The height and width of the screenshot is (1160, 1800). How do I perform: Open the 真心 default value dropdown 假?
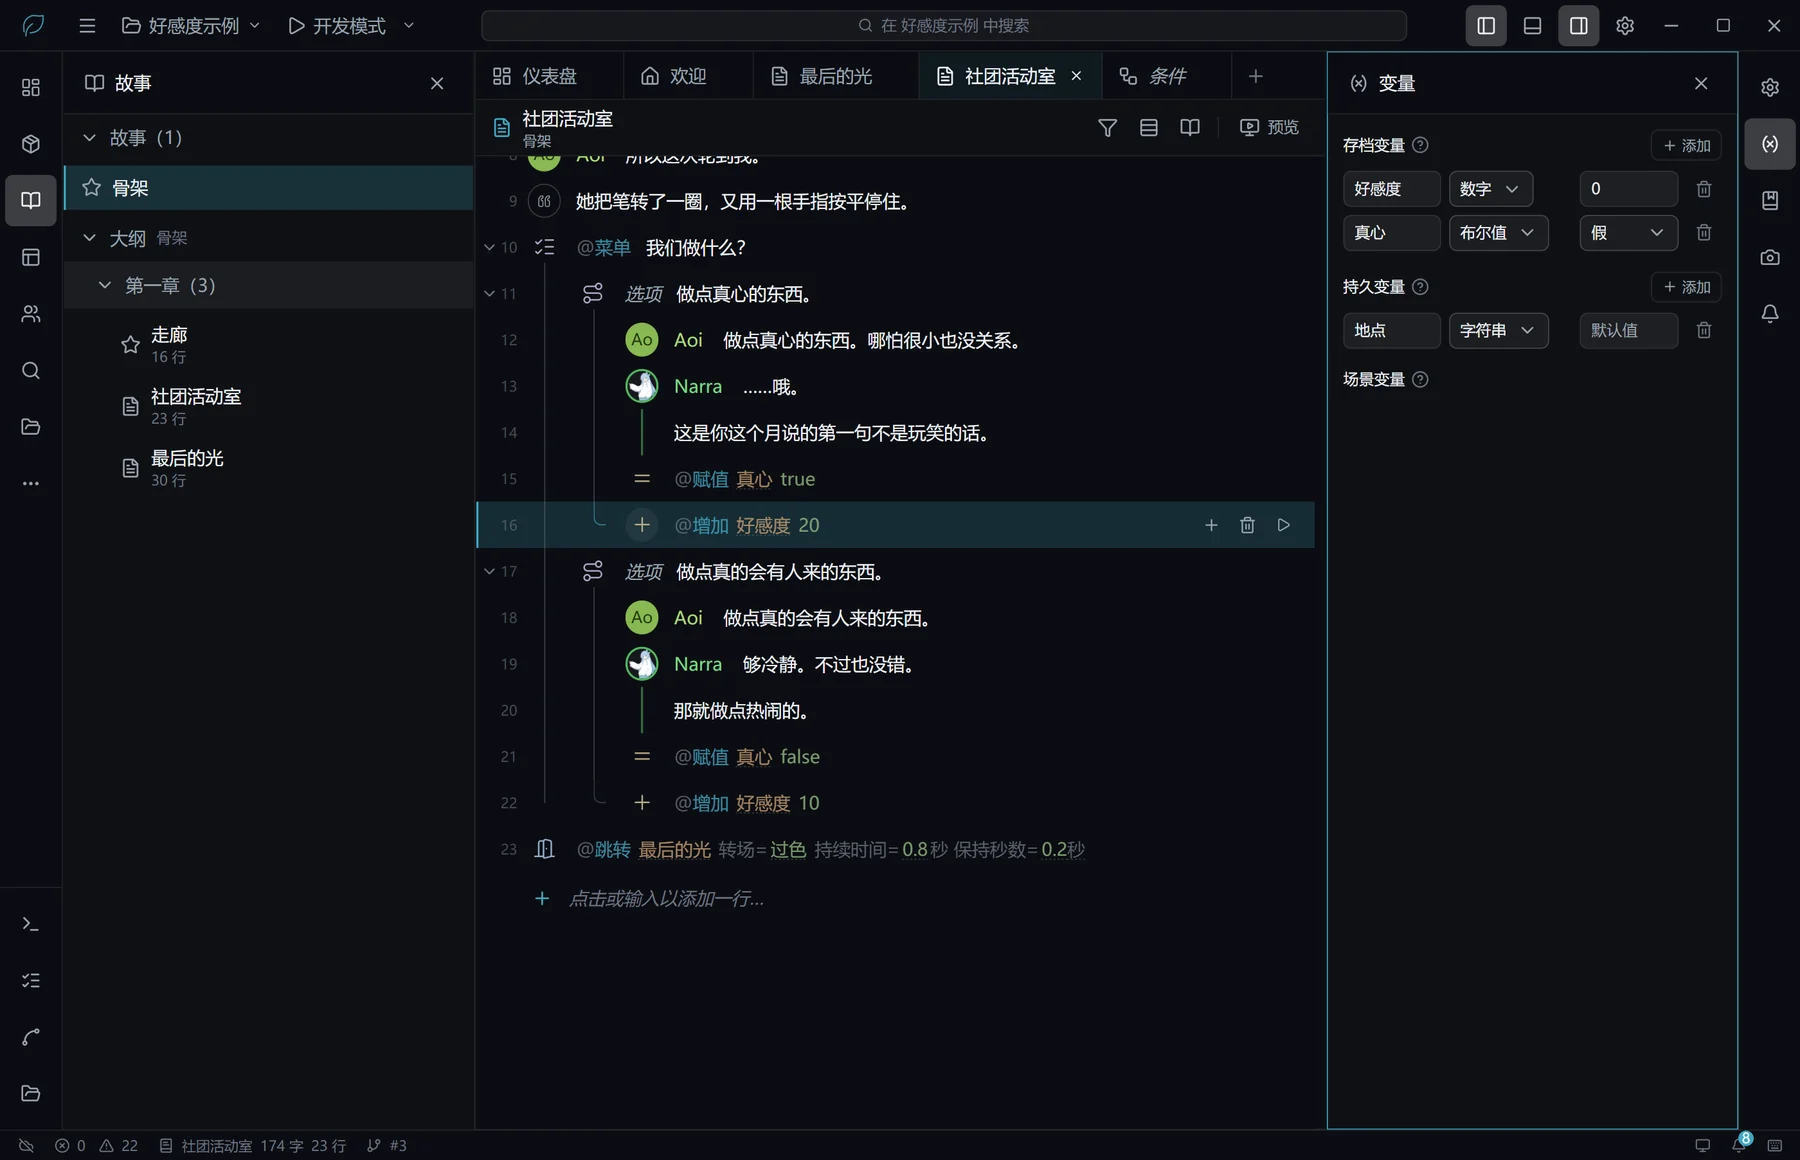pyautogui.click(x=1628, y=233)
